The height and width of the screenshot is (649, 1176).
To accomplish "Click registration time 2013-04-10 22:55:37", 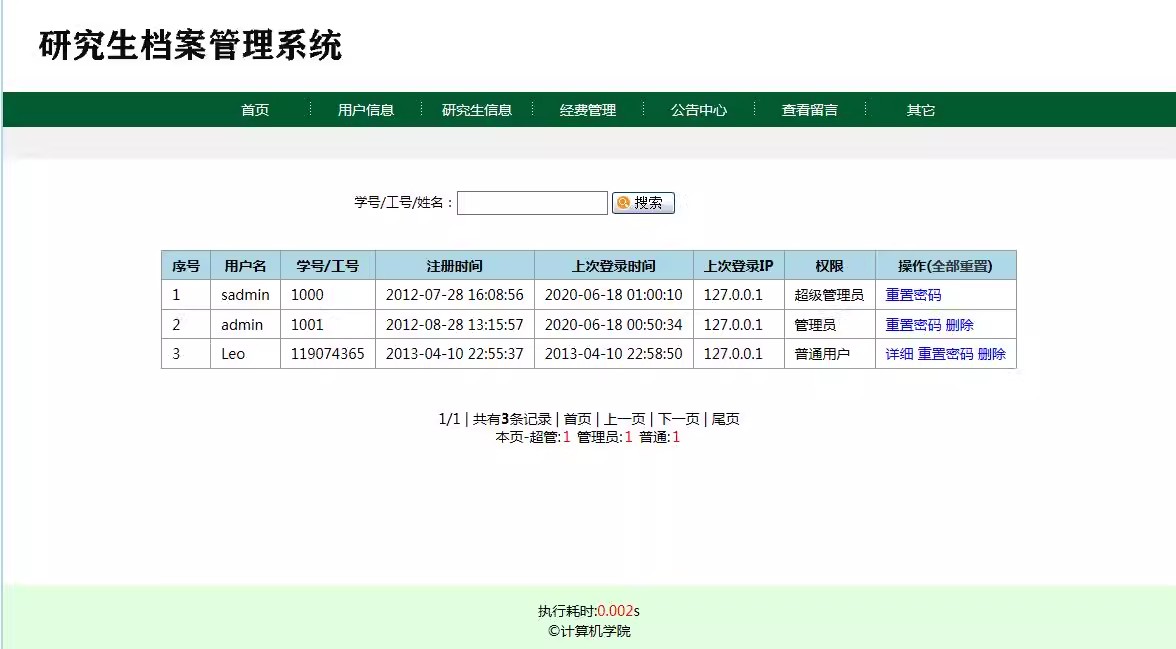I will [454, 354].
